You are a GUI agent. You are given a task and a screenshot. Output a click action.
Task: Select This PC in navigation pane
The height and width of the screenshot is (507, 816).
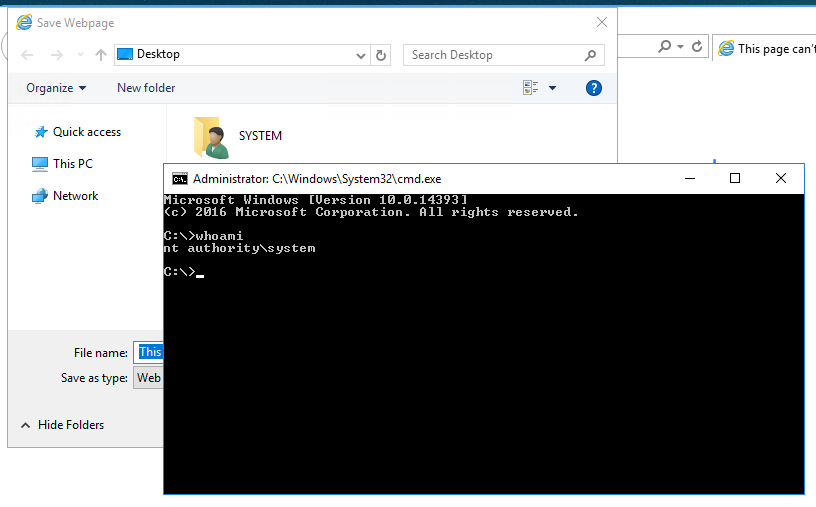62,164
